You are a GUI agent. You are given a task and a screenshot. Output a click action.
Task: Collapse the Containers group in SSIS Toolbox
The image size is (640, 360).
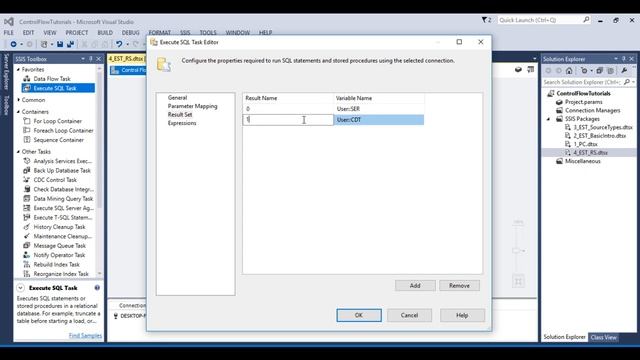coord(18,112)
